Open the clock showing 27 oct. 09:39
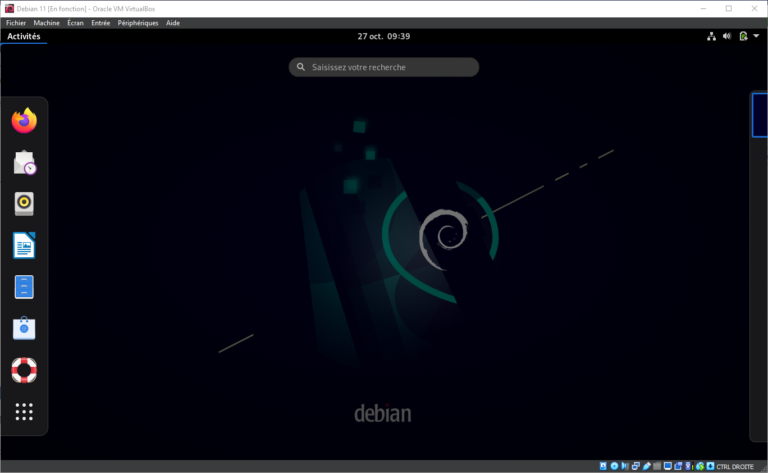Viewport: 768px width, 473px height. (384, 36)
